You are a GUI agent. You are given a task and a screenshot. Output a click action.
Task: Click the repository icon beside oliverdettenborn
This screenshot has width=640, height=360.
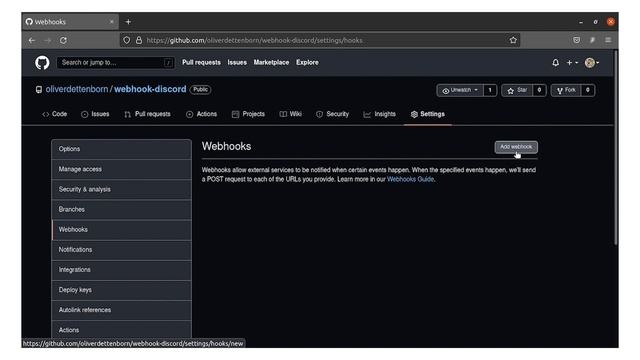(39, 90)
